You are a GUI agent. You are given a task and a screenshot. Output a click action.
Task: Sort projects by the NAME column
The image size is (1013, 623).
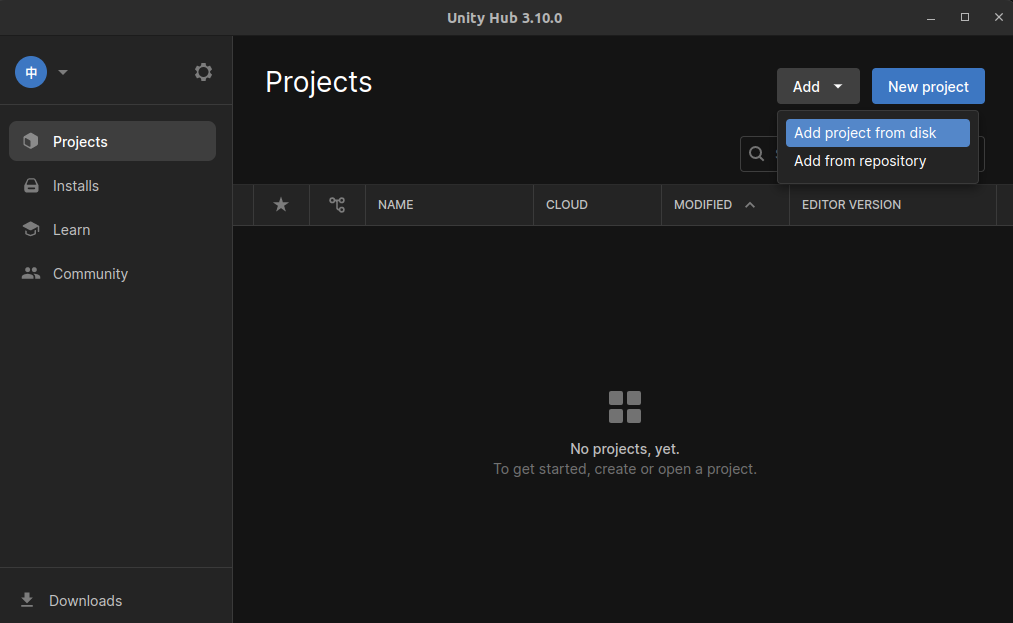coord(395,204)
